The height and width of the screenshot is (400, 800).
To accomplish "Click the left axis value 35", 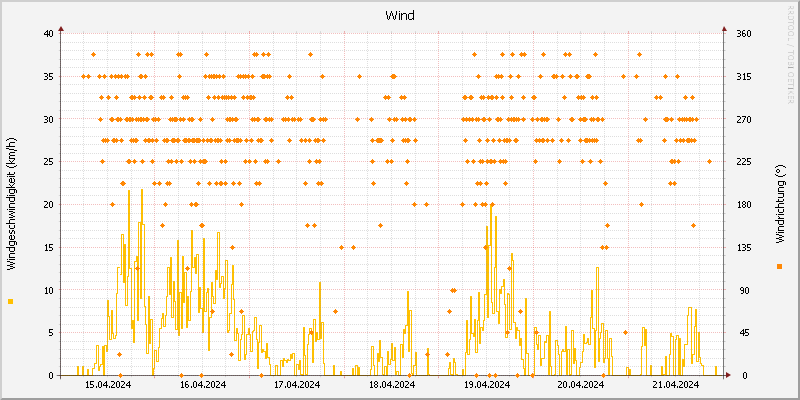I will click(48, 77).
